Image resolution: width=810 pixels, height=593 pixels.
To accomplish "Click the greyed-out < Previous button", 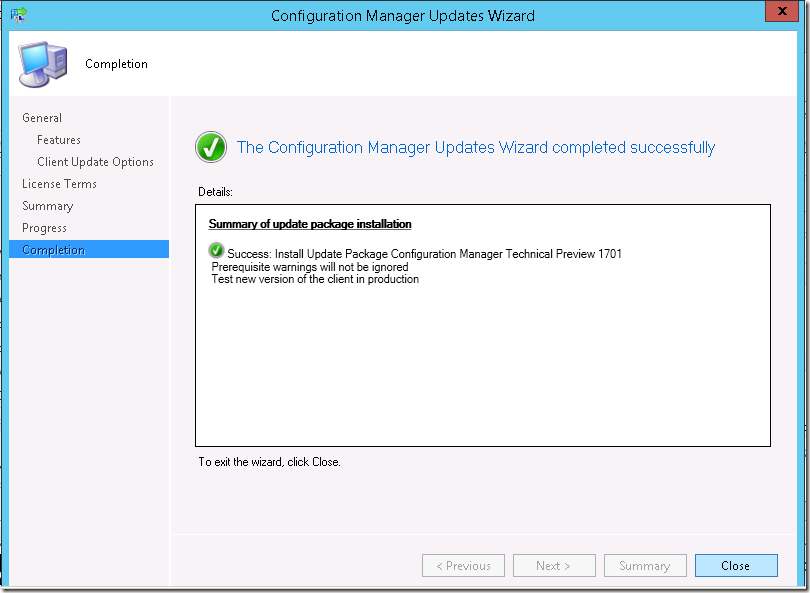I will coord(463,566).
